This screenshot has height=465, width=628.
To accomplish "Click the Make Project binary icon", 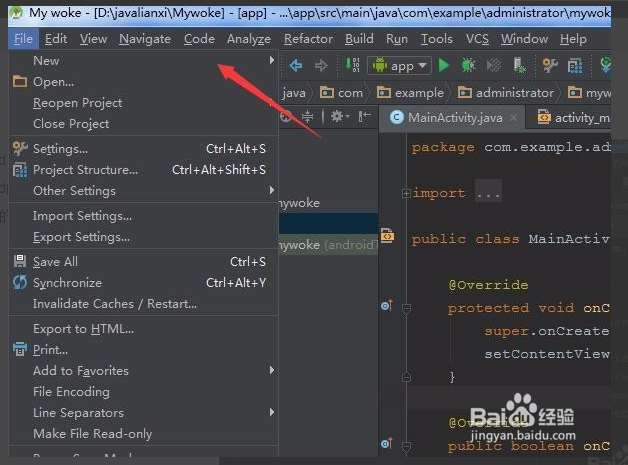I will (x=352, y=65).
